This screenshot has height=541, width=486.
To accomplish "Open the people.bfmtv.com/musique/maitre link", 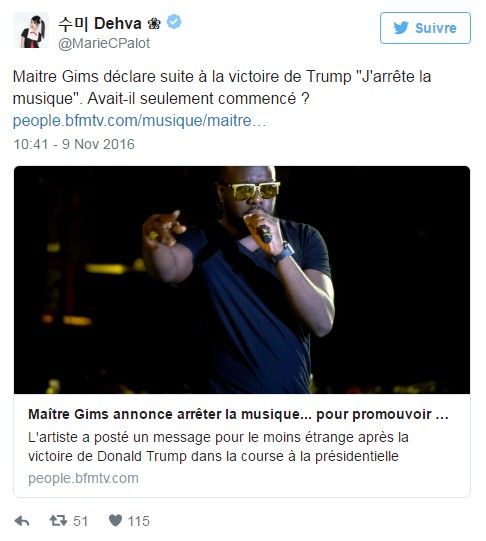I will (139, 121).
